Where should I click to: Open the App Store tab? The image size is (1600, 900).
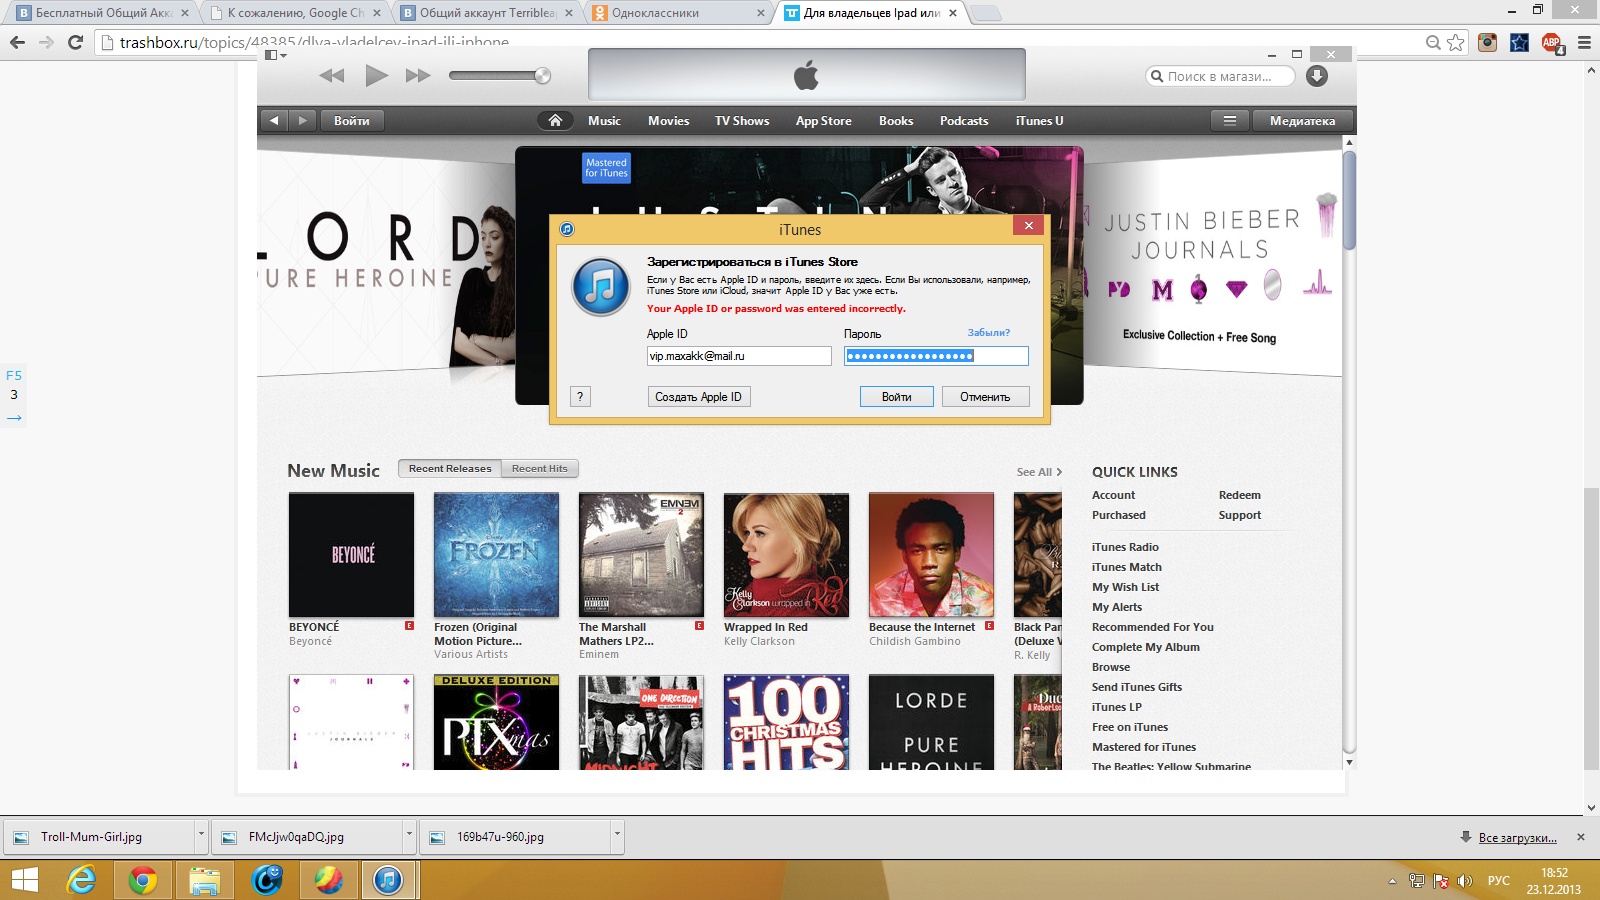point(824,120)
